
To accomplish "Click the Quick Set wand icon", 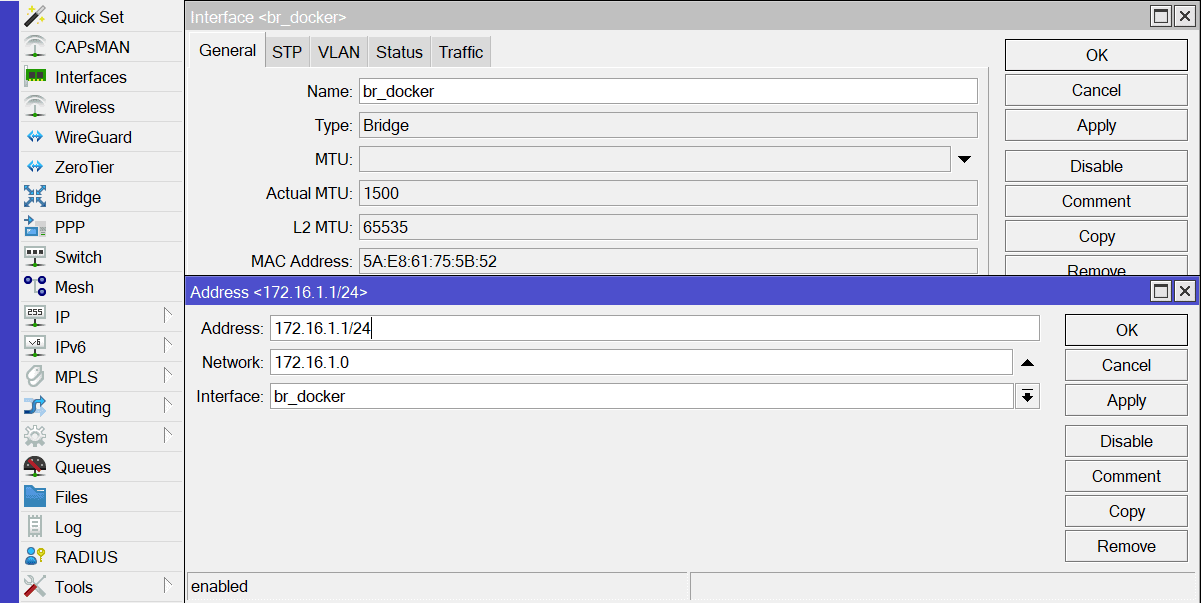I will coord(35,17).
